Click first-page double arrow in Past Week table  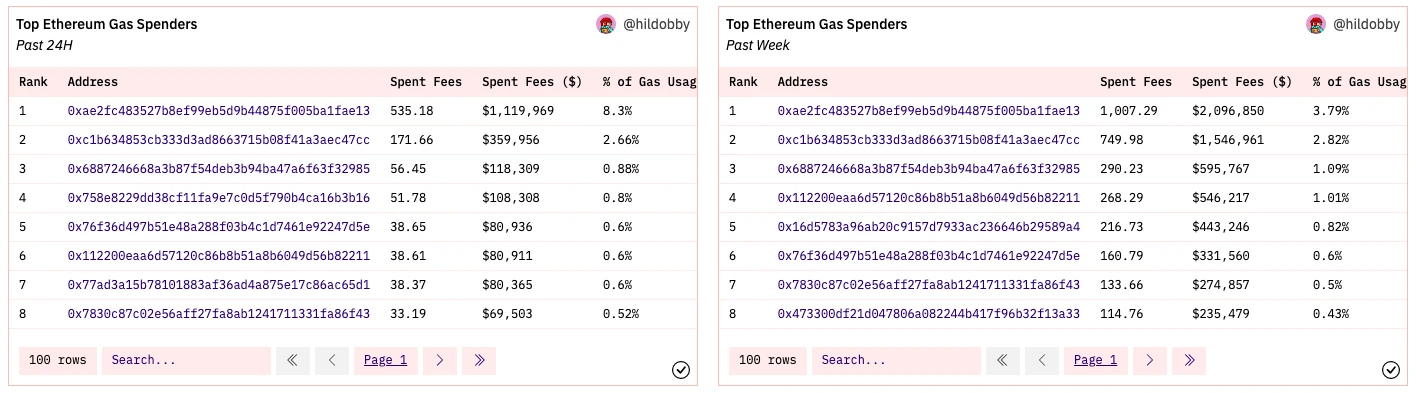(x=1002, y=360)
